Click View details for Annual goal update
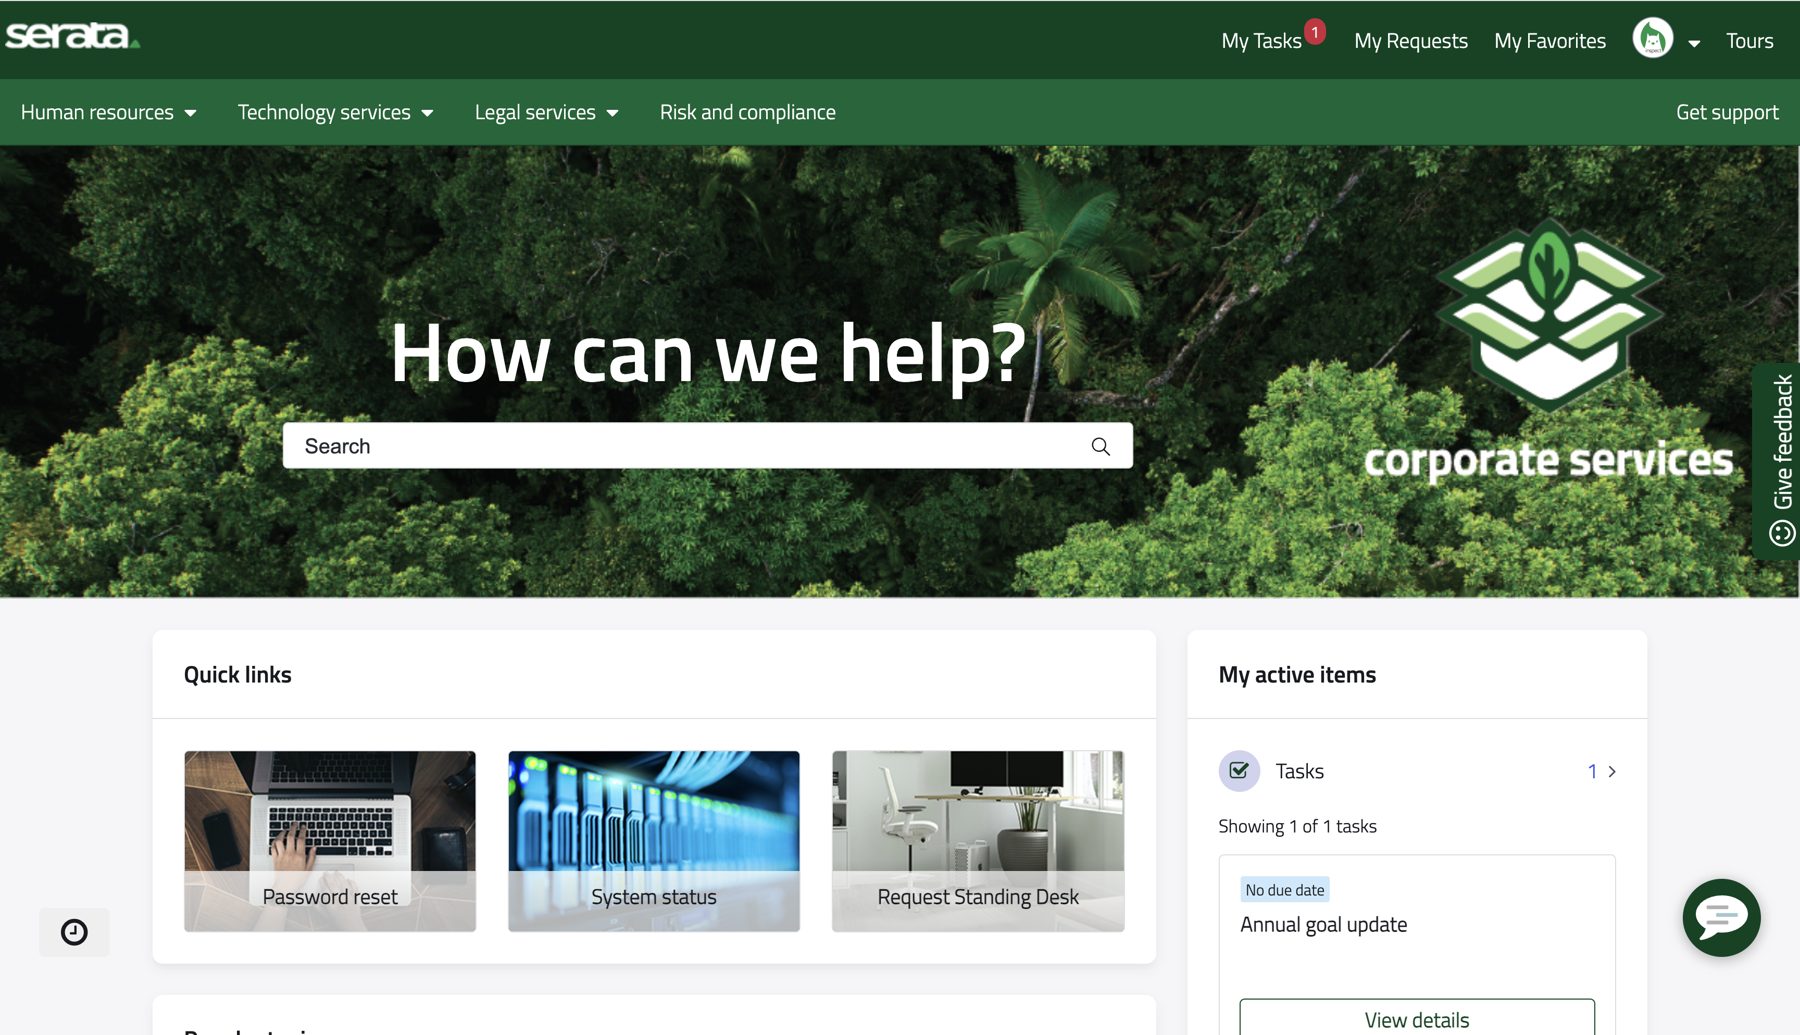This screenshot has height=1035, width=1800. coord(1417,1018)
